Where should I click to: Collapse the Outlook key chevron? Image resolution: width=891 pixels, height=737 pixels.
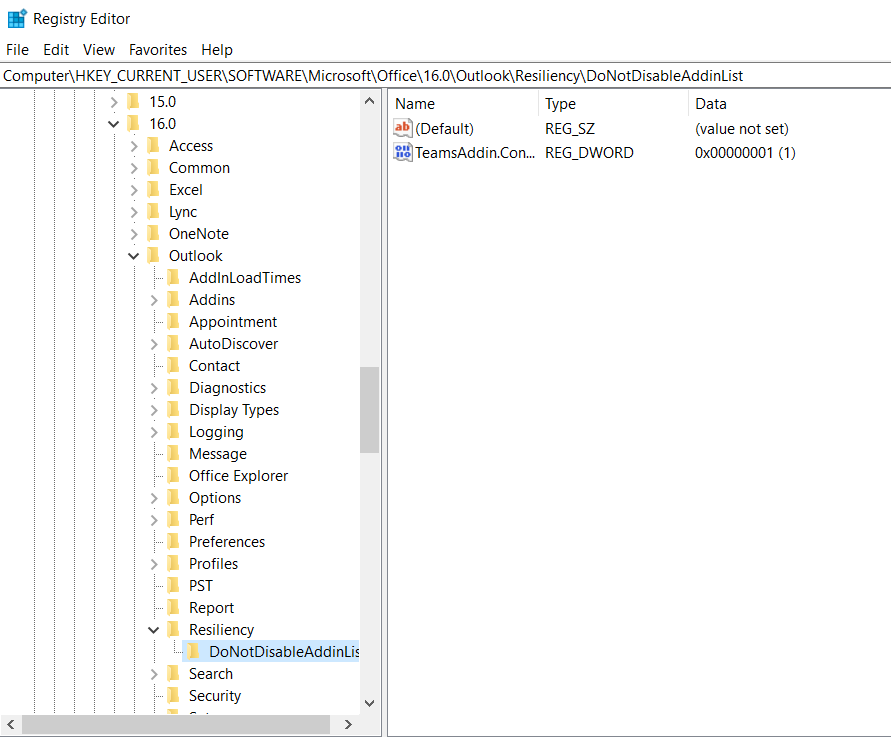point(133,255)
